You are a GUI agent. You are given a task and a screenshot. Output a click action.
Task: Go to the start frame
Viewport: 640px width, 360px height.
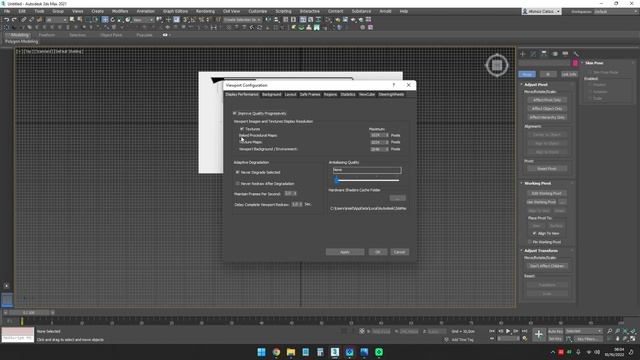point(492,331)
